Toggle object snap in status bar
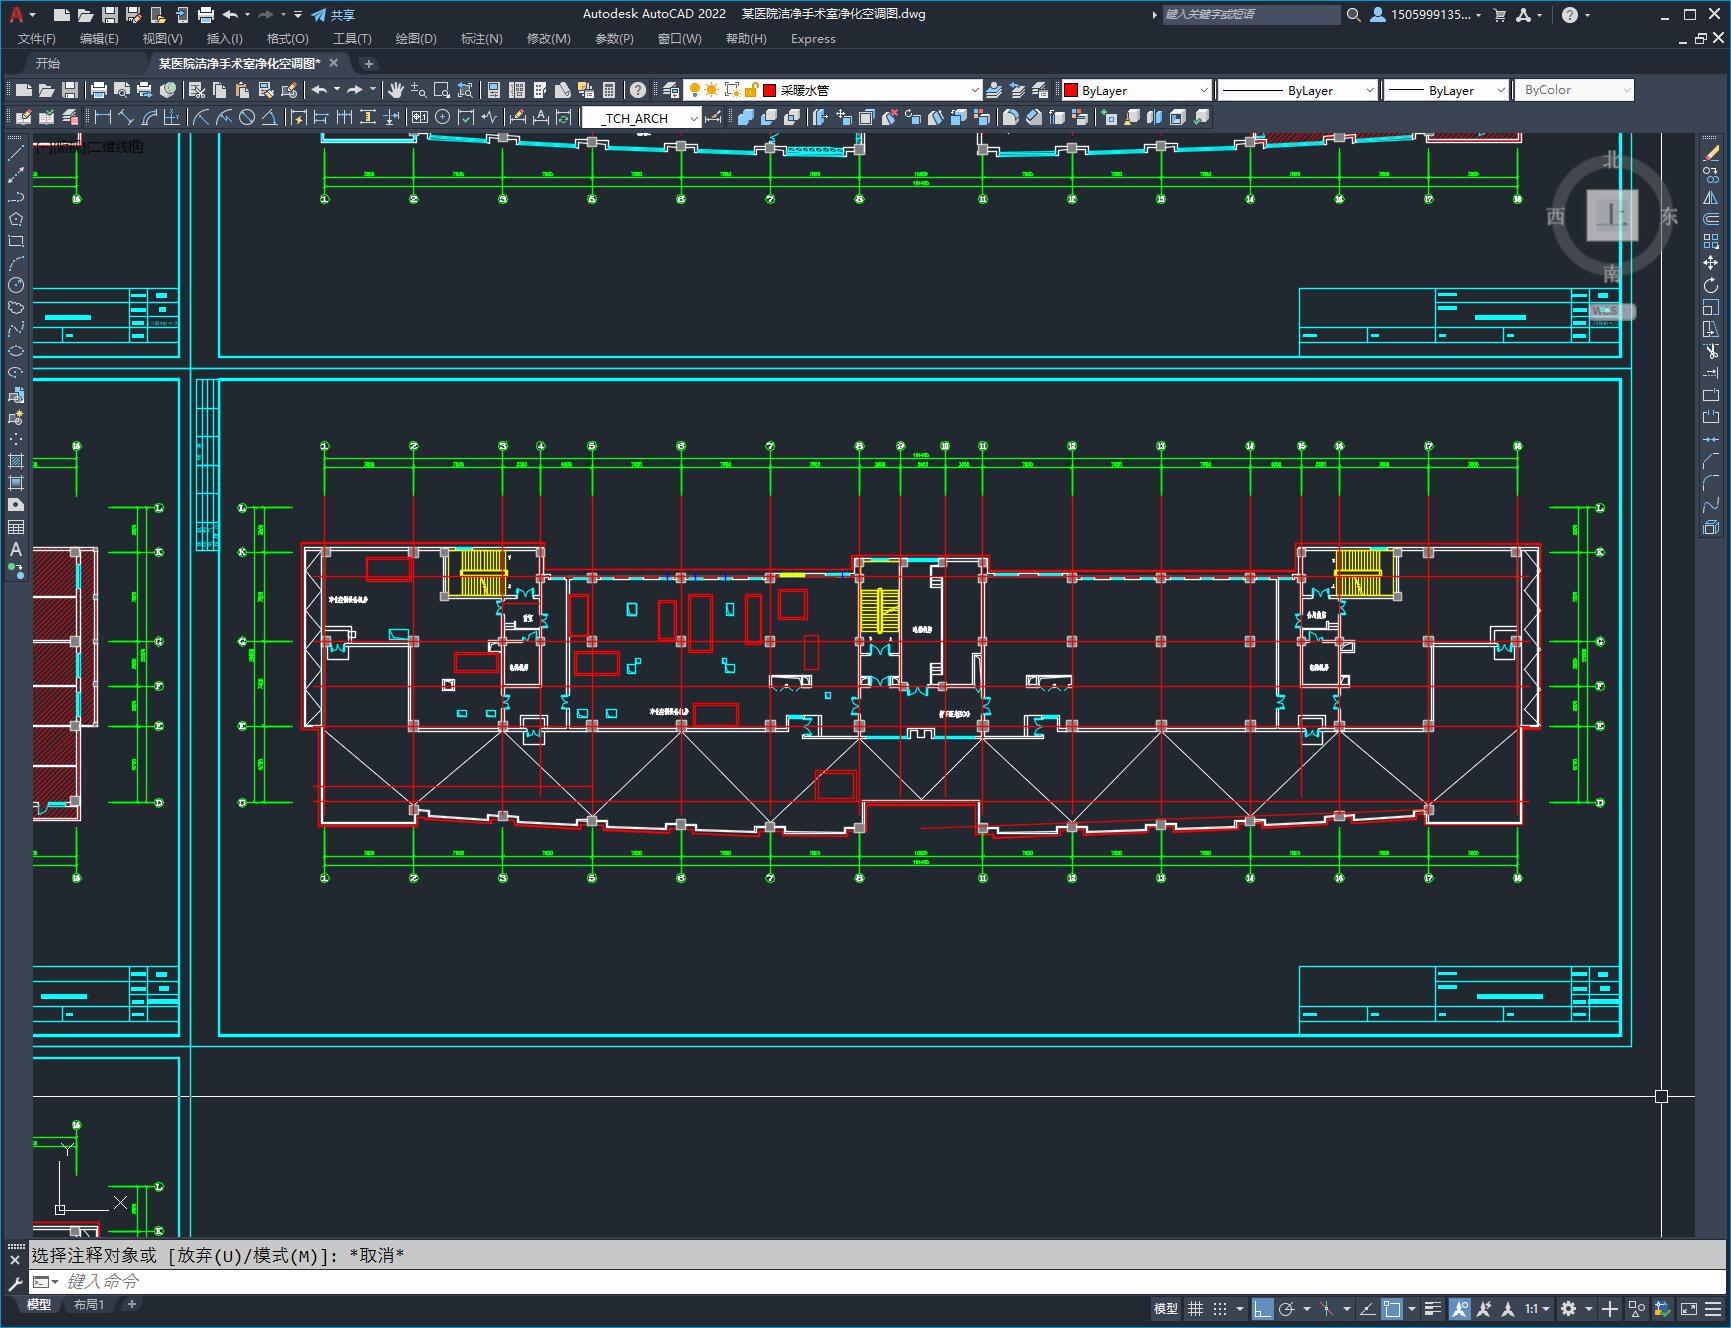The width and height of the screenshot is (1731, 1328). (1392, 1308)
